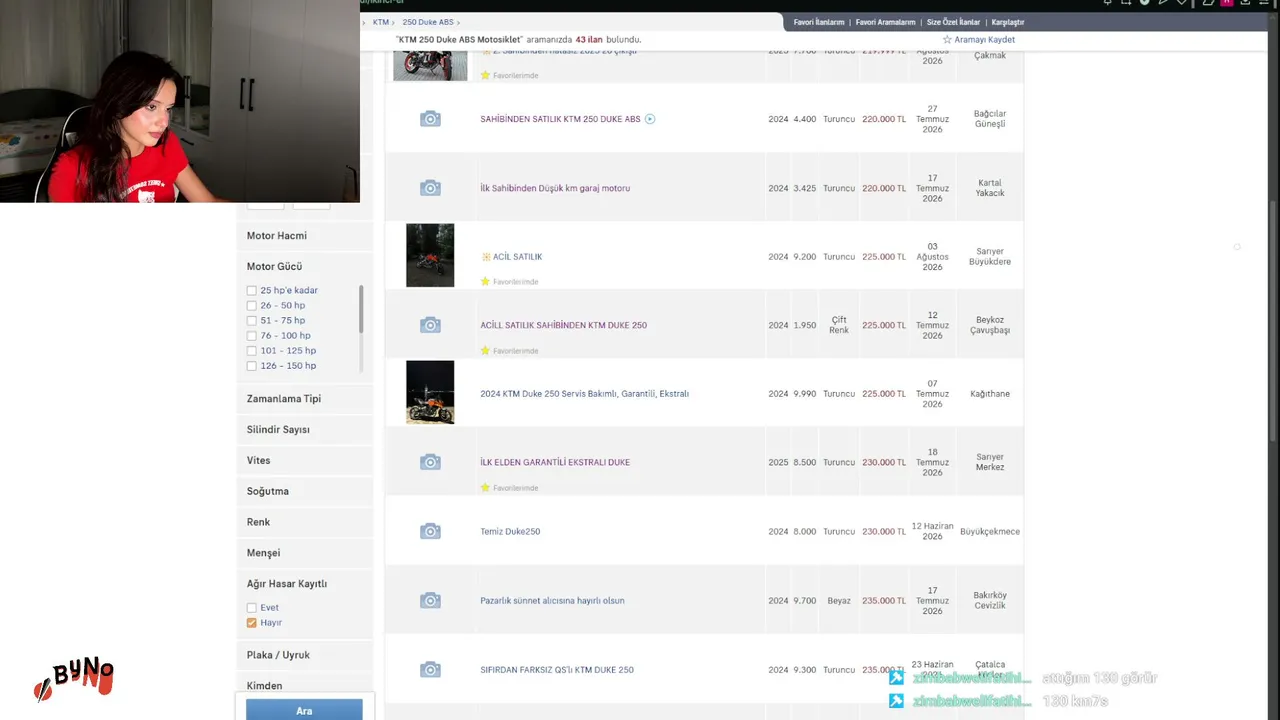Screen dimensions: 1280x720
Task: Click the star icon of Aramayı Kaydet
Action: click(947, 40)
